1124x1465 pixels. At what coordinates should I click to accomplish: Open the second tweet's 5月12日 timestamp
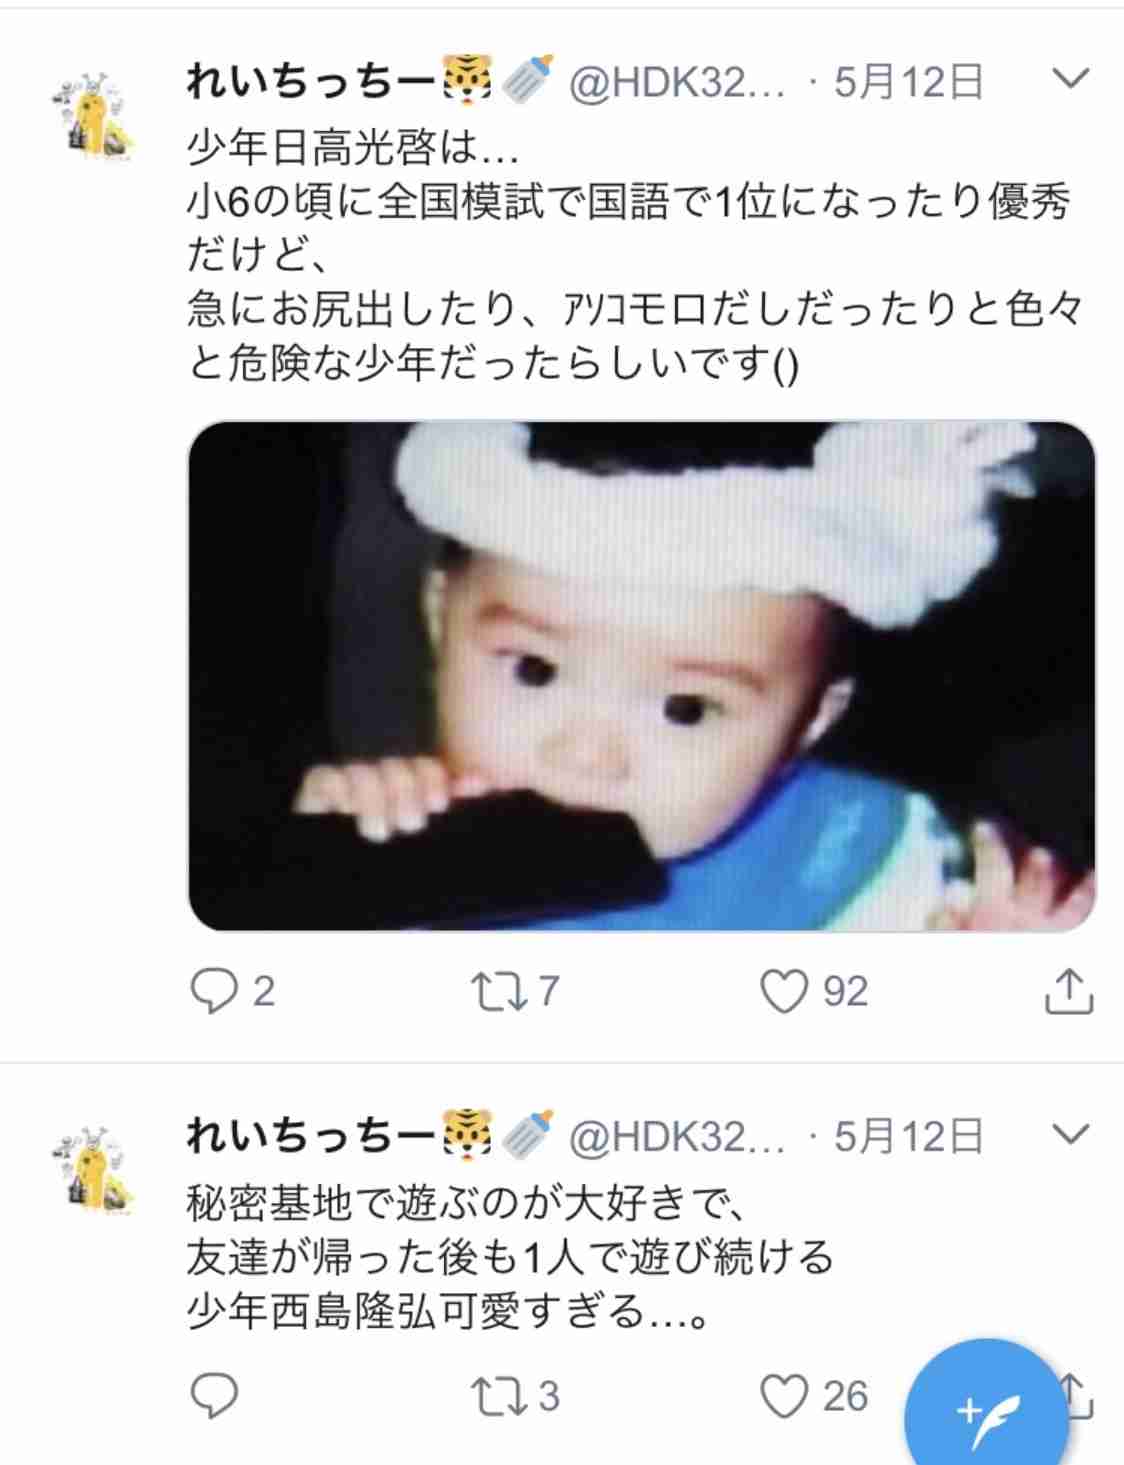(x=908, y=1137)
